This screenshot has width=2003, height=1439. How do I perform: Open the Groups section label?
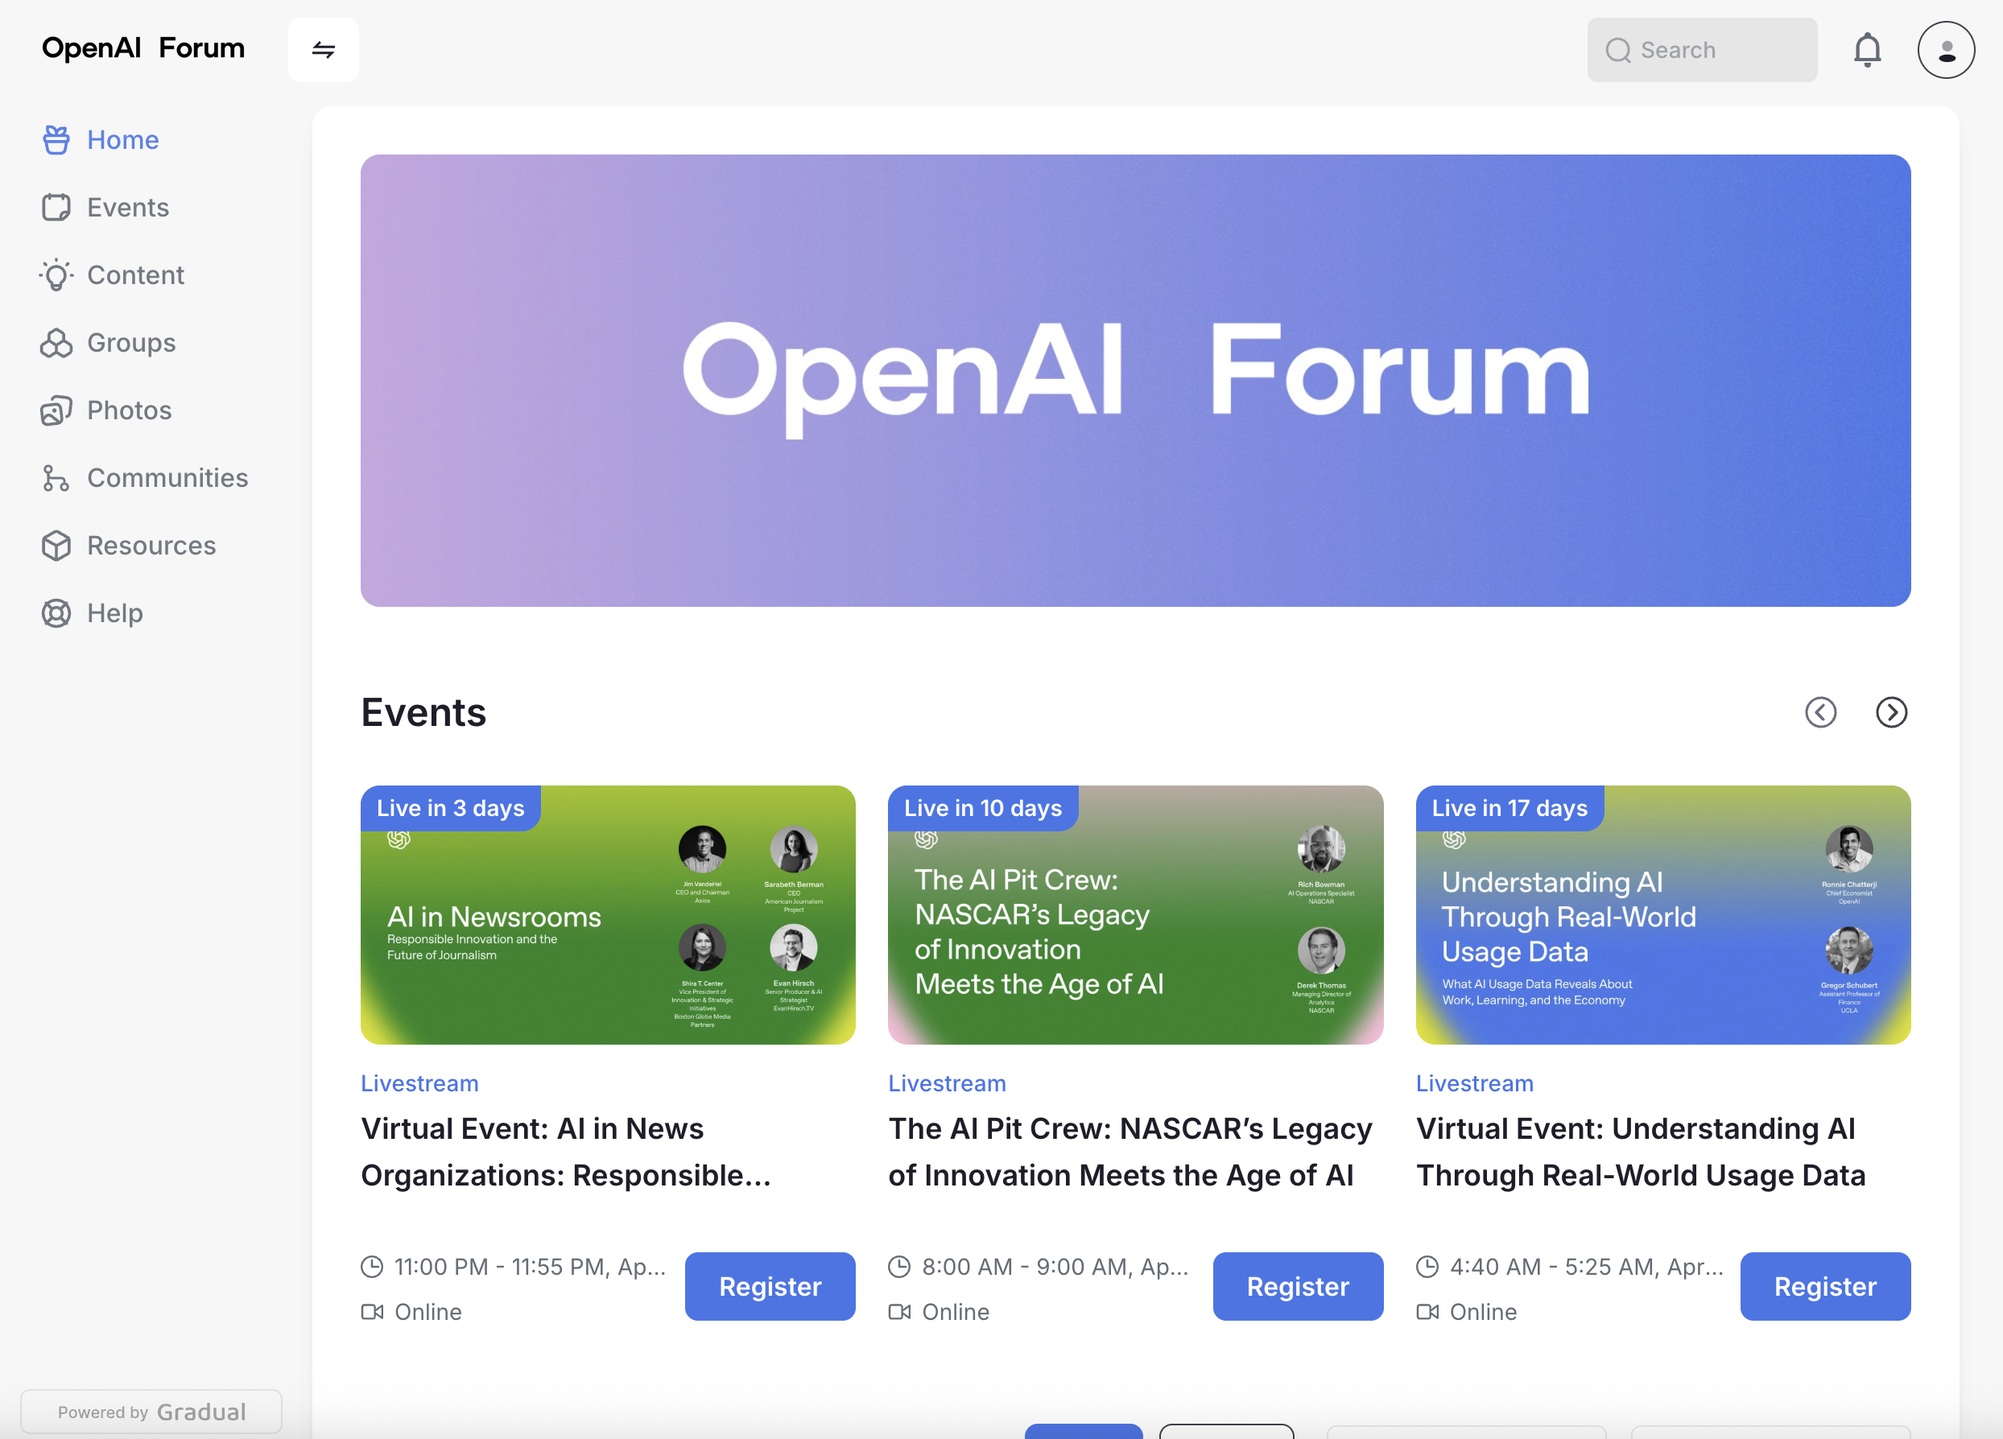[x=131, y=343]
